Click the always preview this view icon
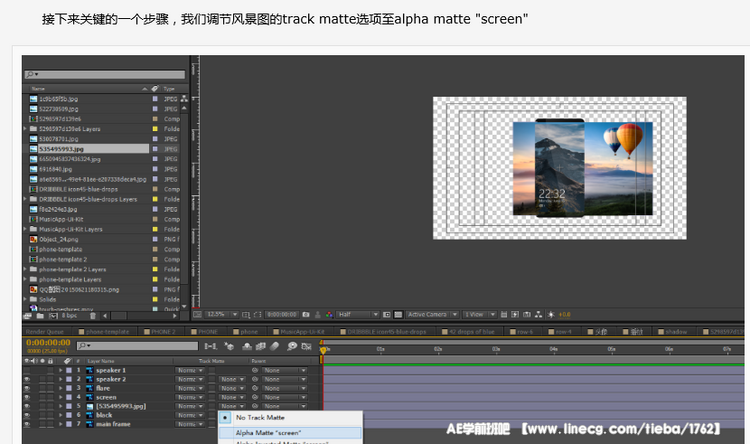This screenshot has width=750, height=444. tap(197, 314)
